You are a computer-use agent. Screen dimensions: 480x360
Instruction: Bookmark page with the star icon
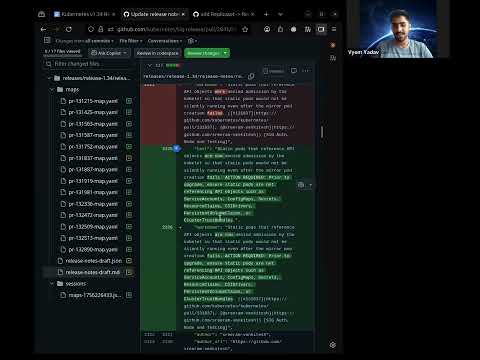tap(245, 29)
